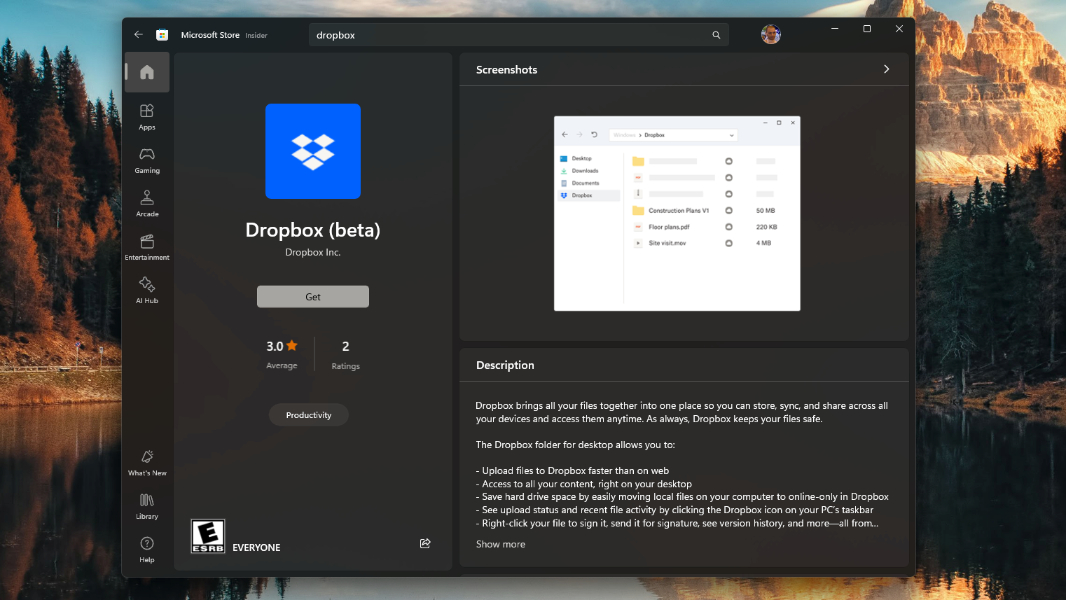Open the Library sidebar icon
The height and width of the screenshot is (600, 1066).
pyautogui.click(x=146, y=508)
